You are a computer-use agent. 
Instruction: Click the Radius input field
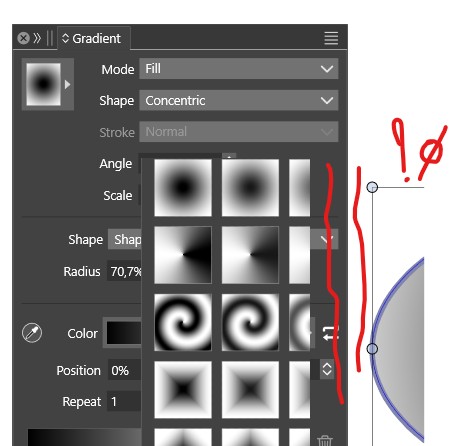tap(125, 271)
